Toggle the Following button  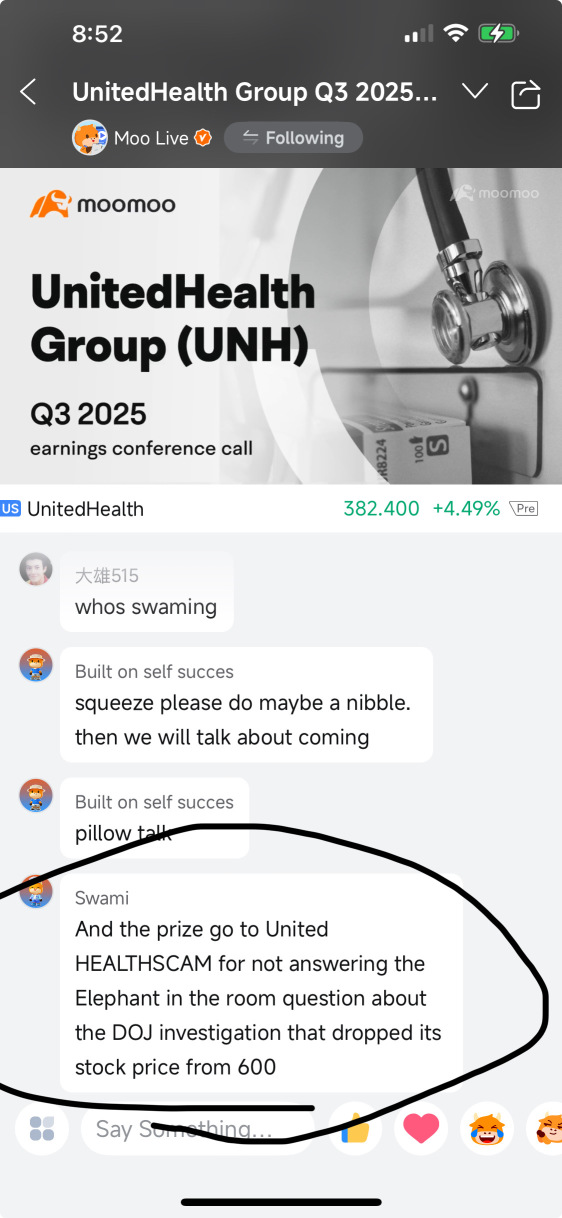(x=293, y=138)
